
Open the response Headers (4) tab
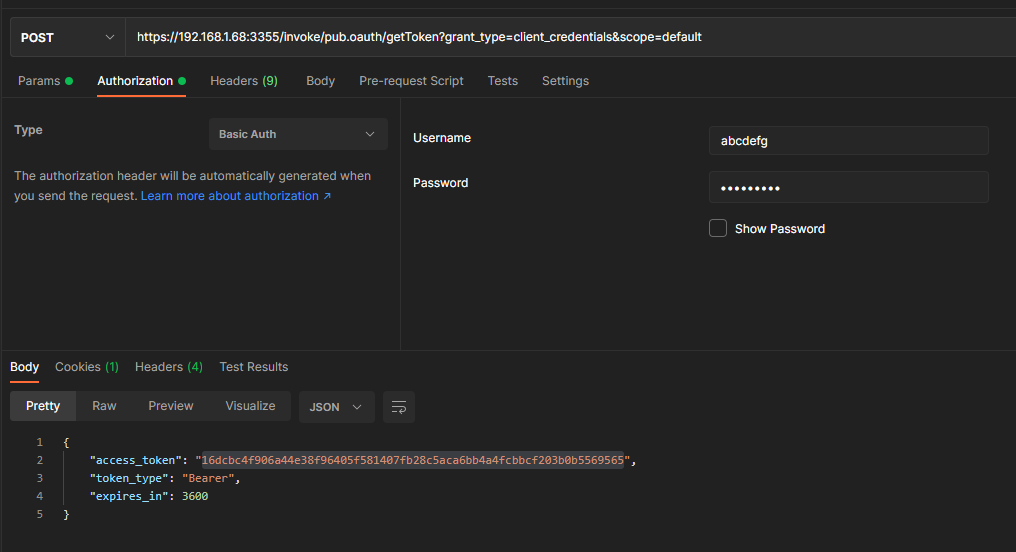pos(168,367)
